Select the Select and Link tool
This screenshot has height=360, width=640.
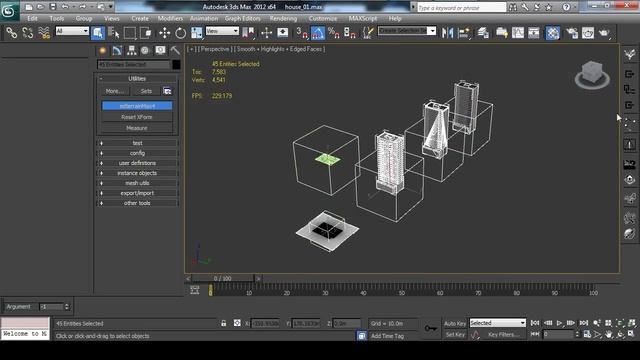[11, 33]
